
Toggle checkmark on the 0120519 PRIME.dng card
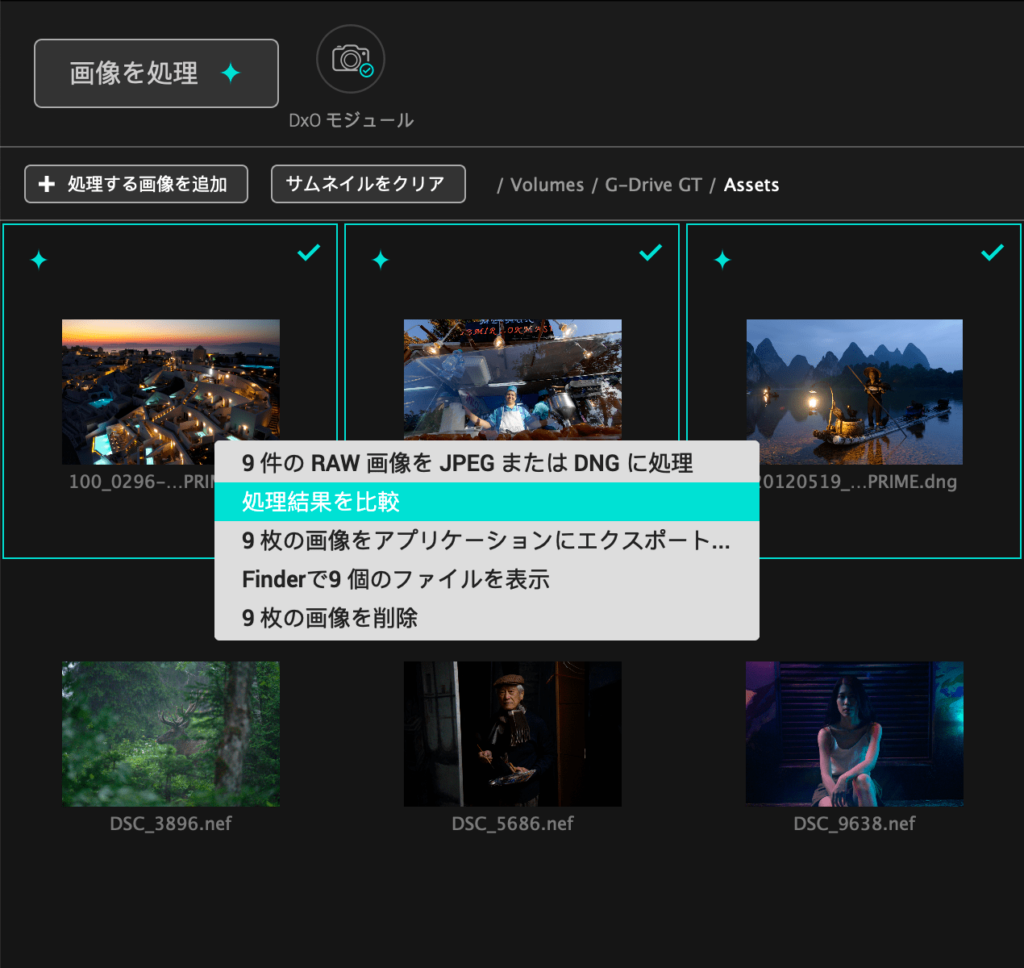click(x=992, y=252)
